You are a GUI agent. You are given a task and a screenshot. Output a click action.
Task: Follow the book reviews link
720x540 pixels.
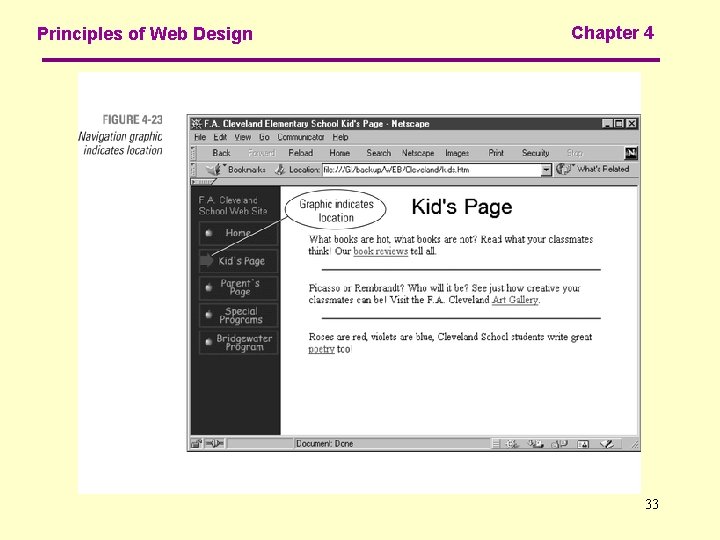point(381,251)
